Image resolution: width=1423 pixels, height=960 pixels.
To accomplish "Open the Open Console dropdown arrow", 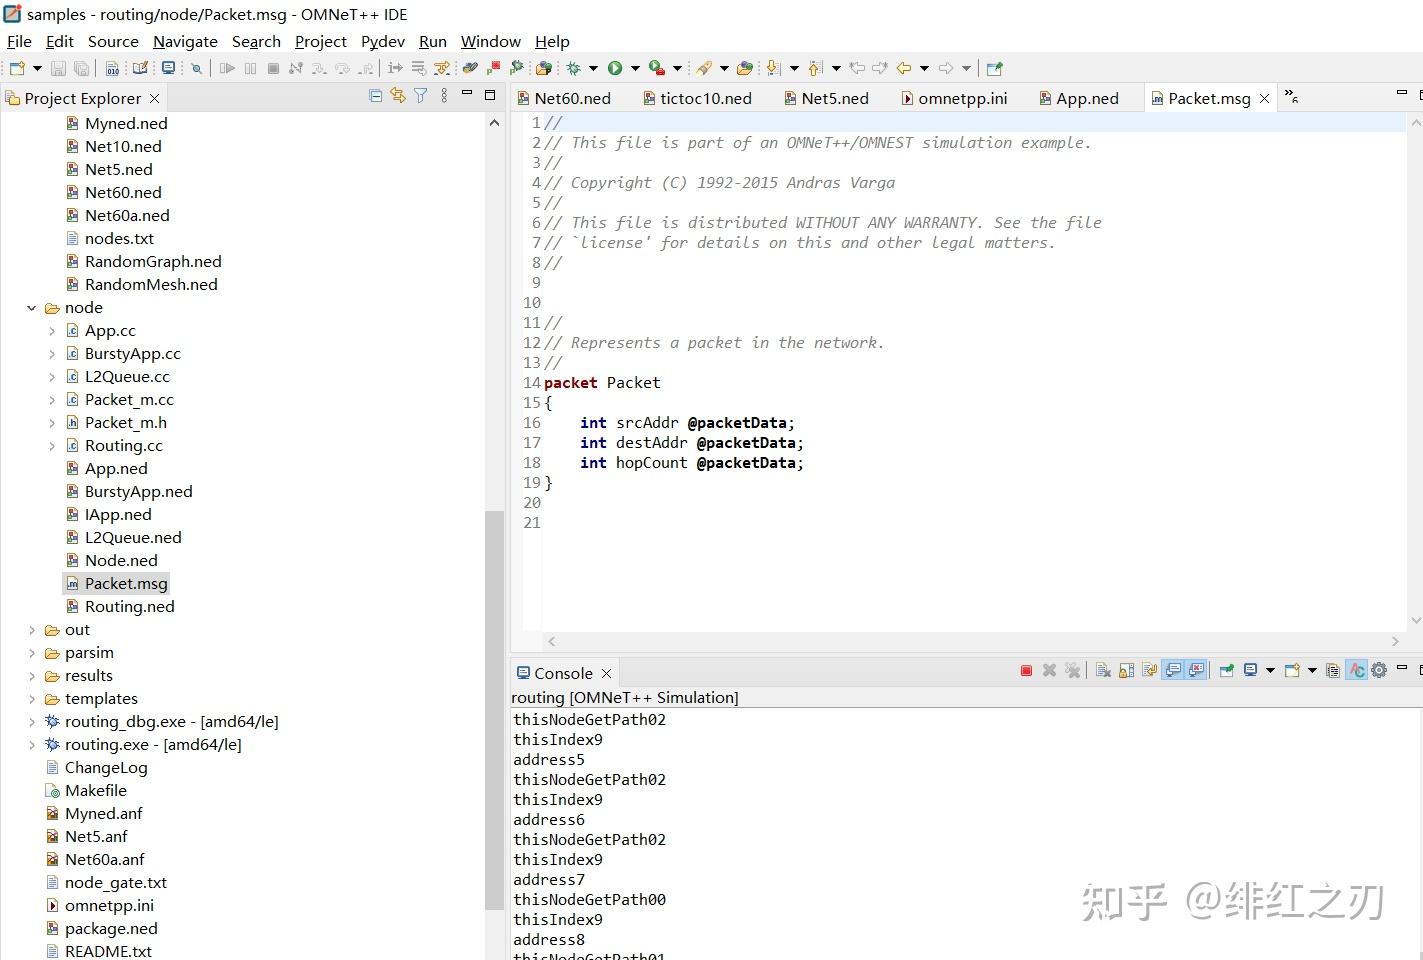I will pos(1312,671).
